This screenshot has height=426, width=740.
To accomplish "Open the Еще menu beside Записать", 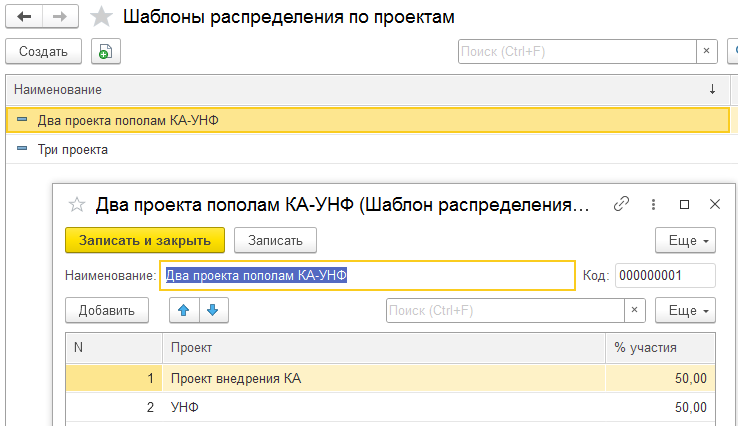I will [685, 240].
